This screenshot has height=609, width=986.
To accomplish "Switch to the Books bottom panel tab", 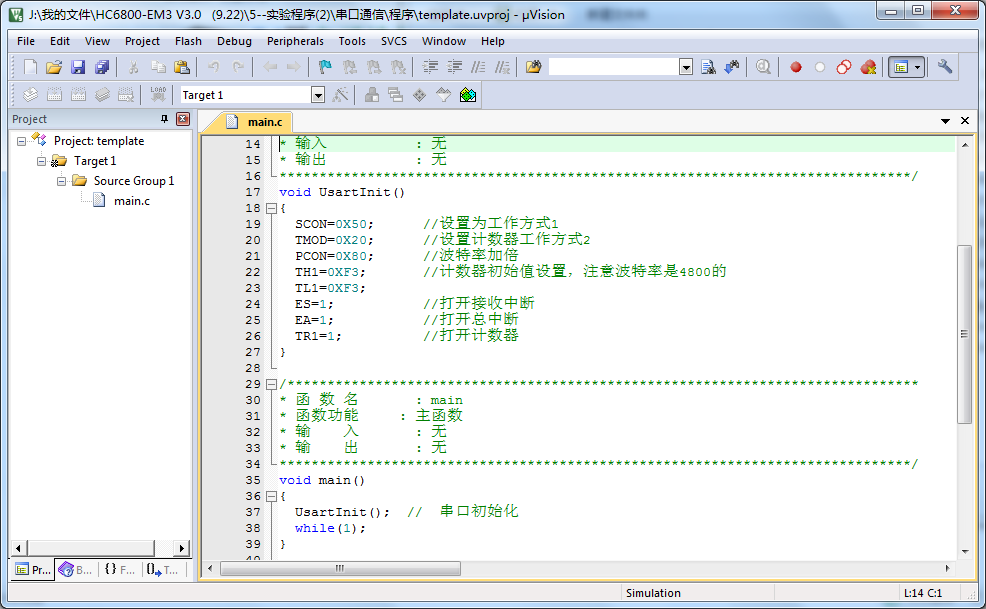I will (x=75, y=569).
